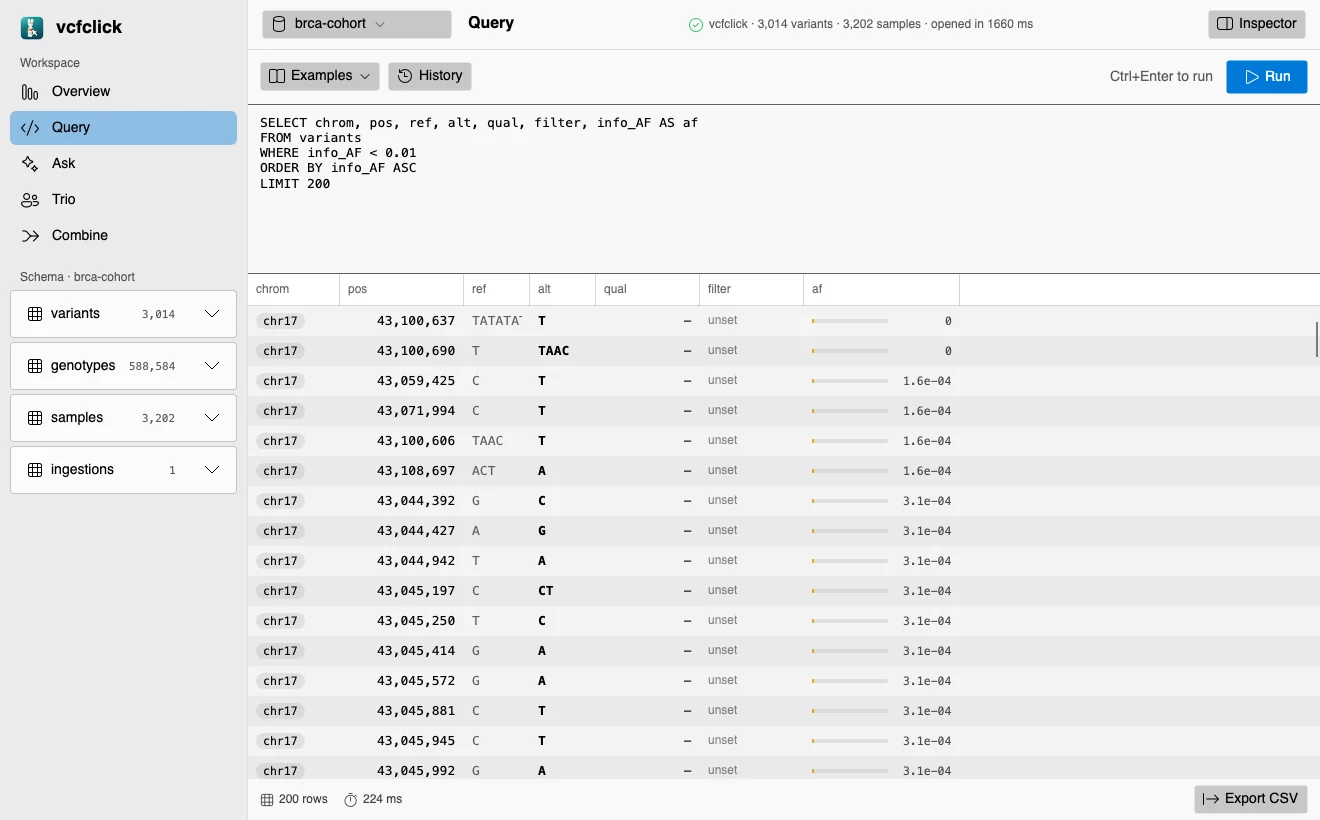Click the History clock icon
Viewport: 1320px width, 820px height.
(406, 76)
